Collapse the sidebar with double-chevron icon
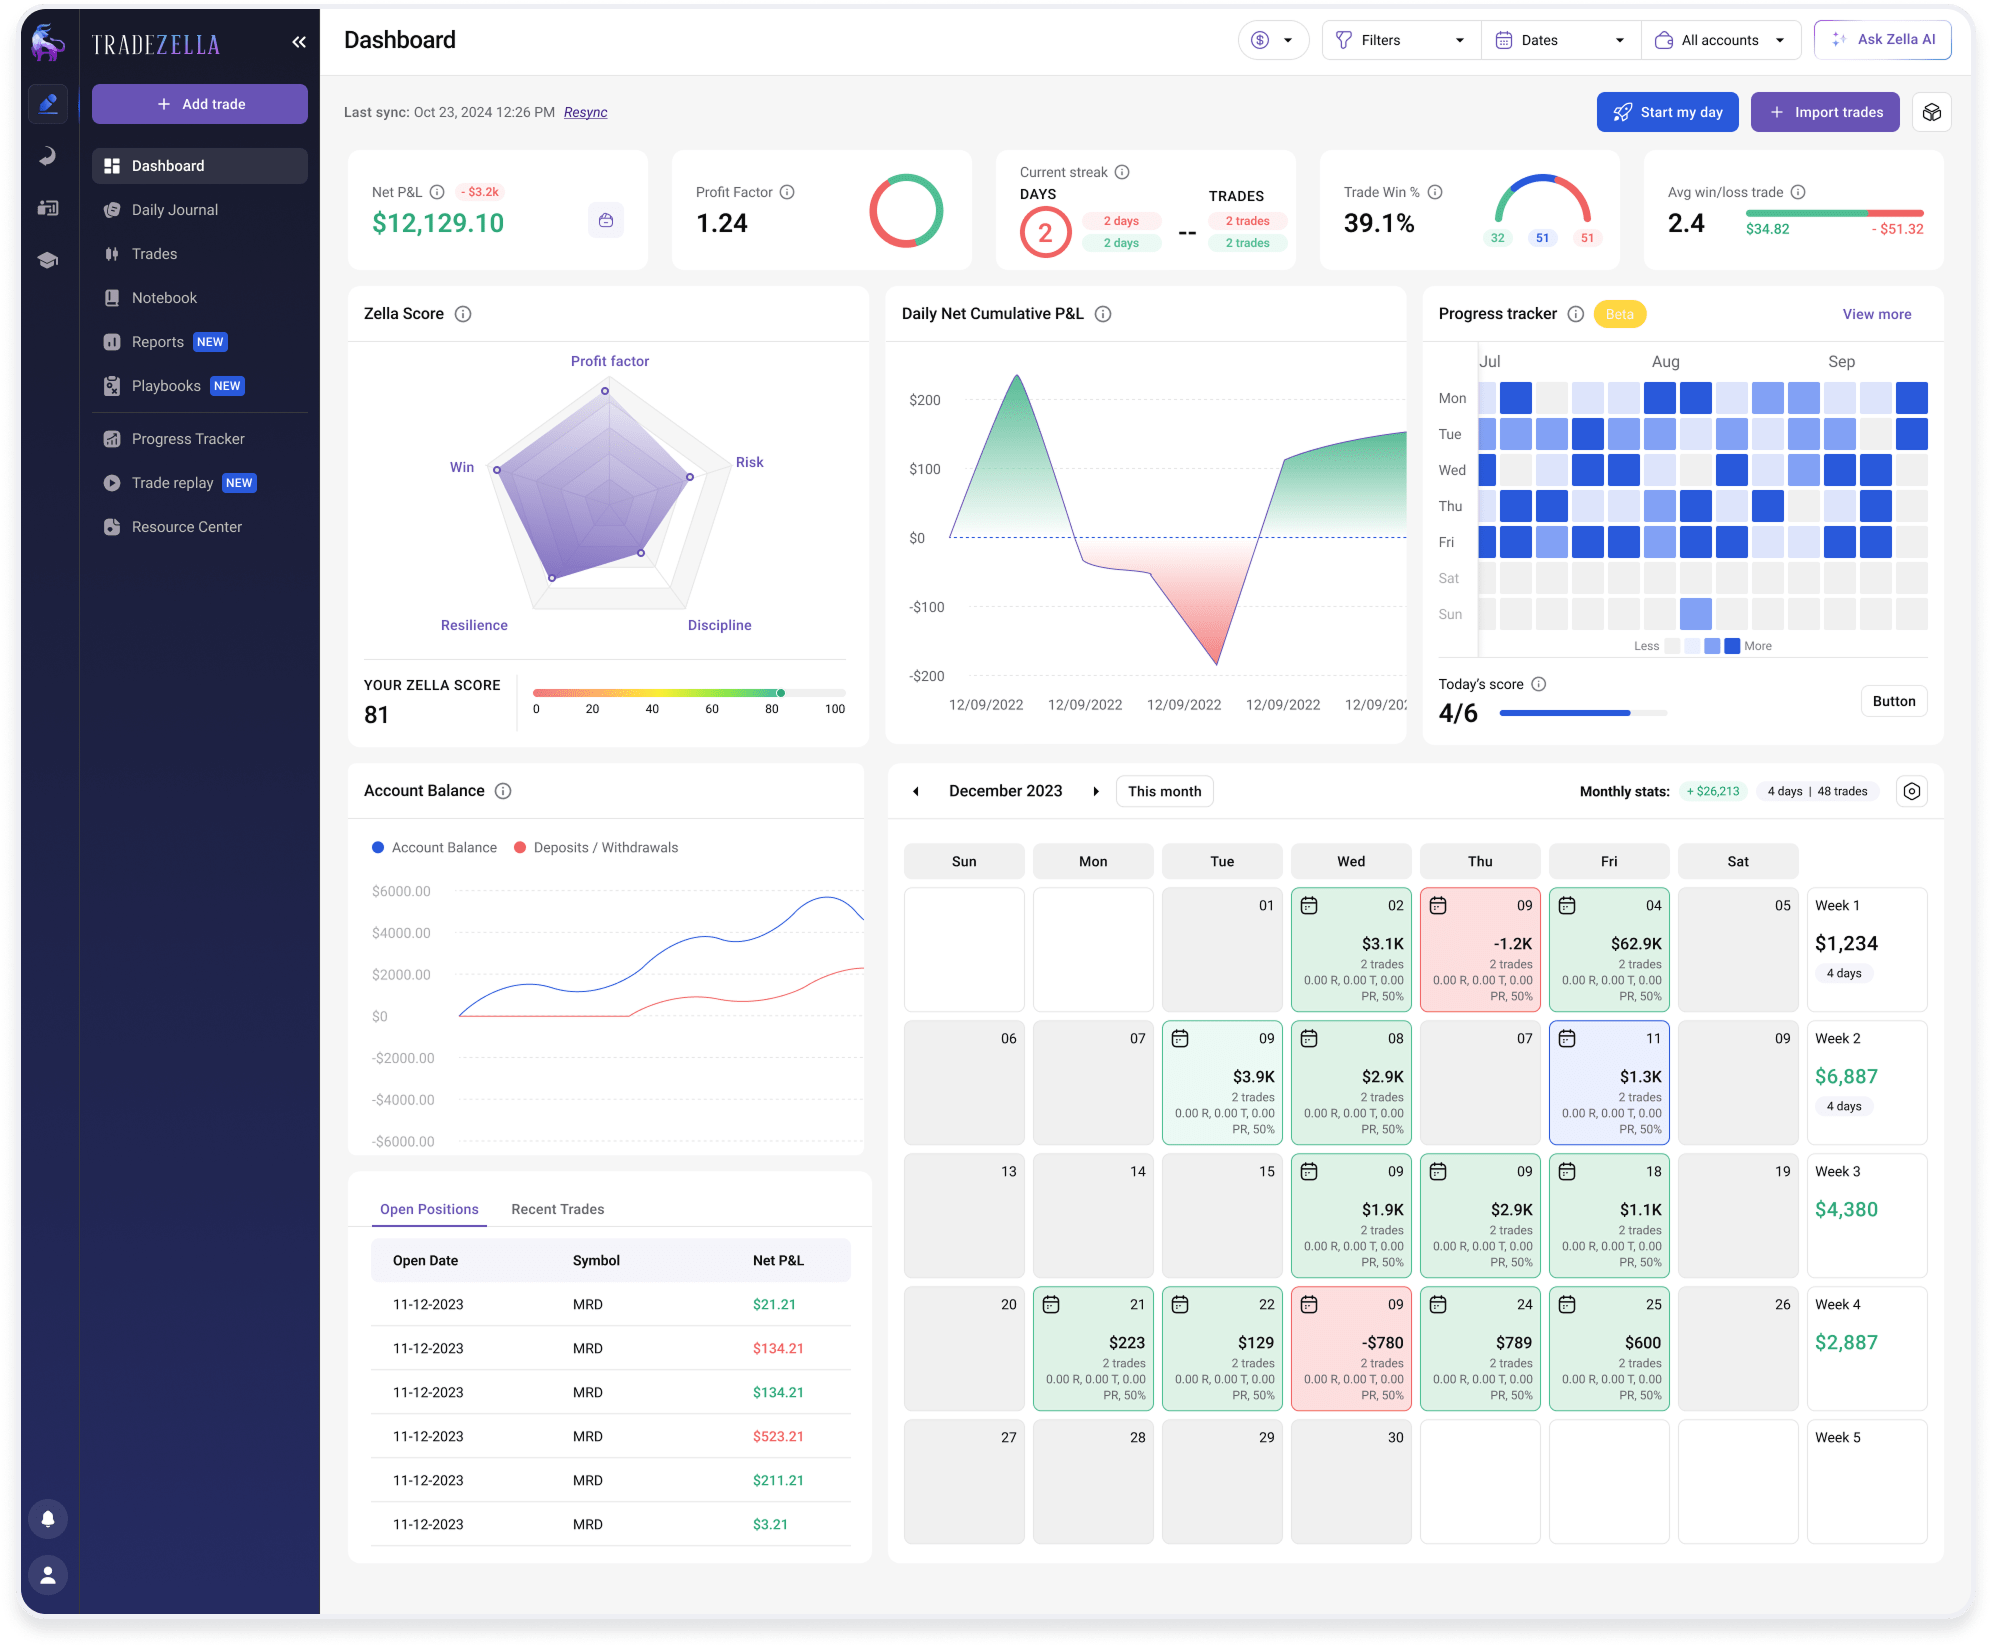1992x1647 pixels. tap(298, 42)
